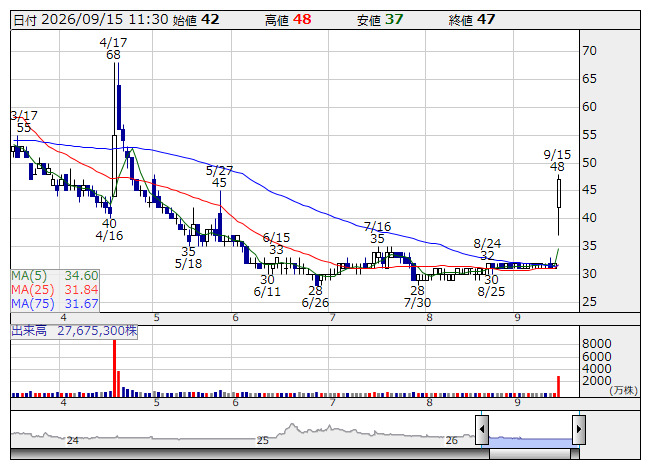Click the right handle arrow of range slider
The height and width of the screenshot is (470, 653).
(x=579, y=429)
